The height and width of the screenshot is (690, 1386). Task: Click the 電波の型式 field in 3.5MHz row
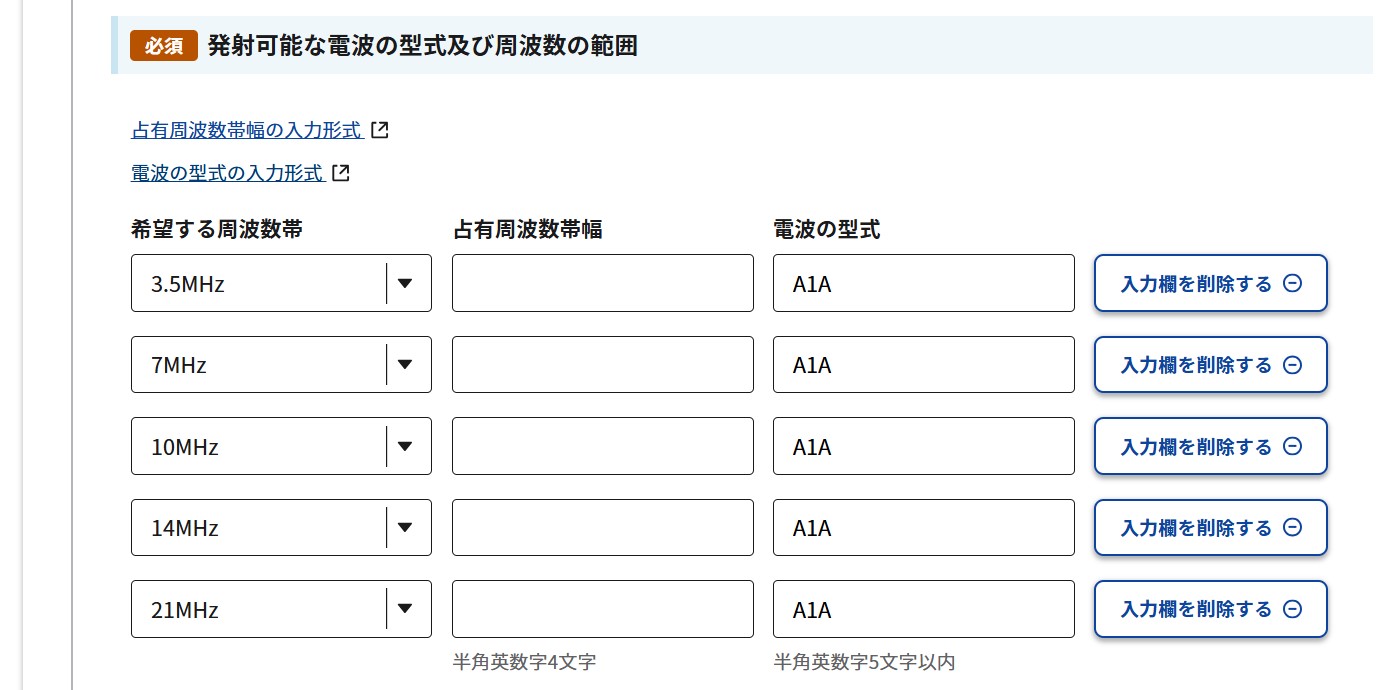[923, 283]
